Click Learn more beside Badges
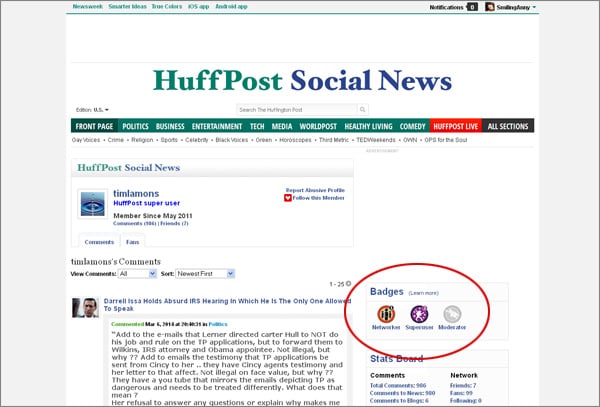 (424, 293)
